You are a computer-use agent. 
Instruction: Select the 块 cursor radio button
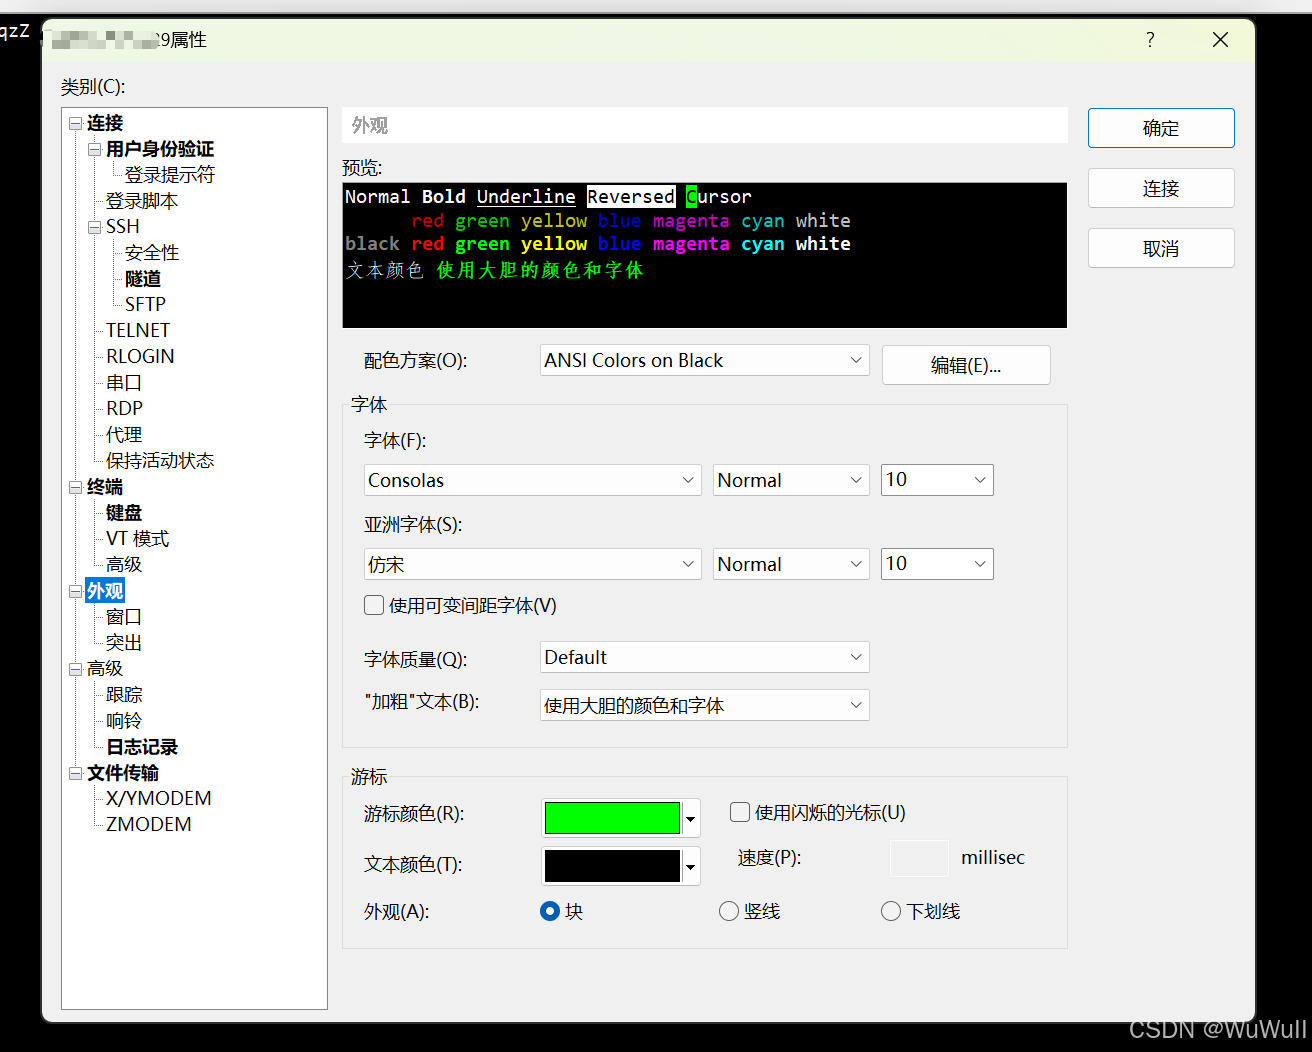(x=549, y=911)
